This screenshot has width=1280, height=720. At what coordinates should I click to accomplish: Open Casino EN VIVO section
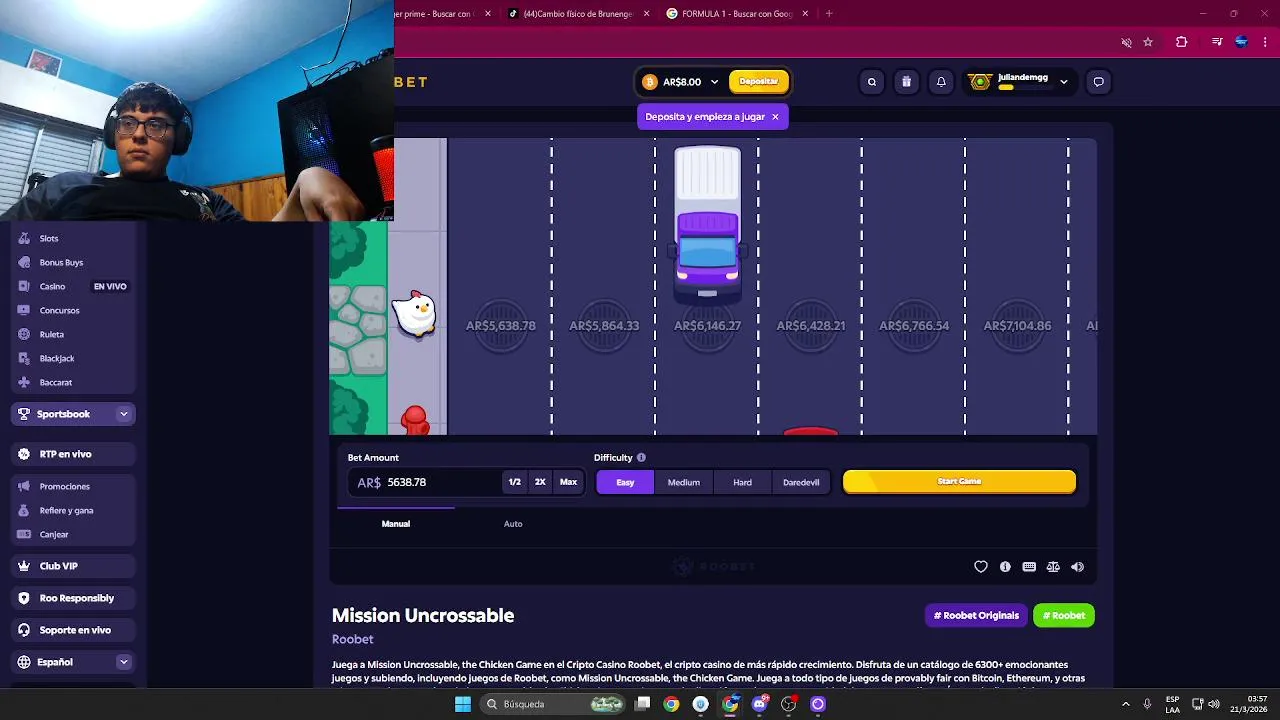(73, 286)
